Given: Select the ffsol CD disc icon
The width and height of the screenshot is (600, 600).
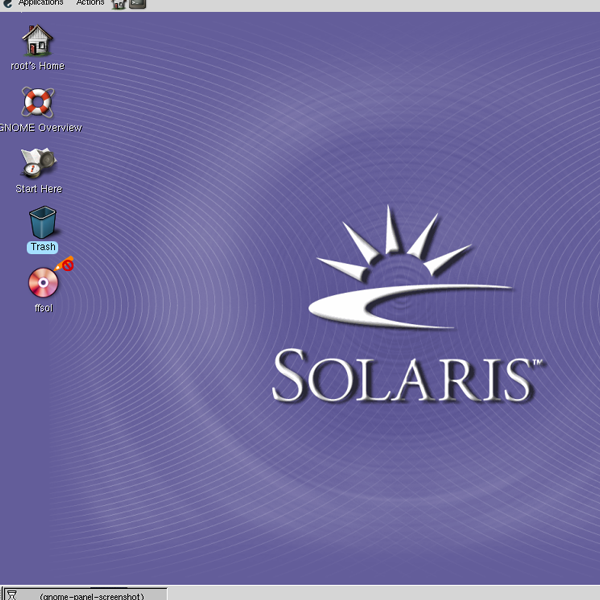Looking at the screenshot, I should tap(43, 282).
